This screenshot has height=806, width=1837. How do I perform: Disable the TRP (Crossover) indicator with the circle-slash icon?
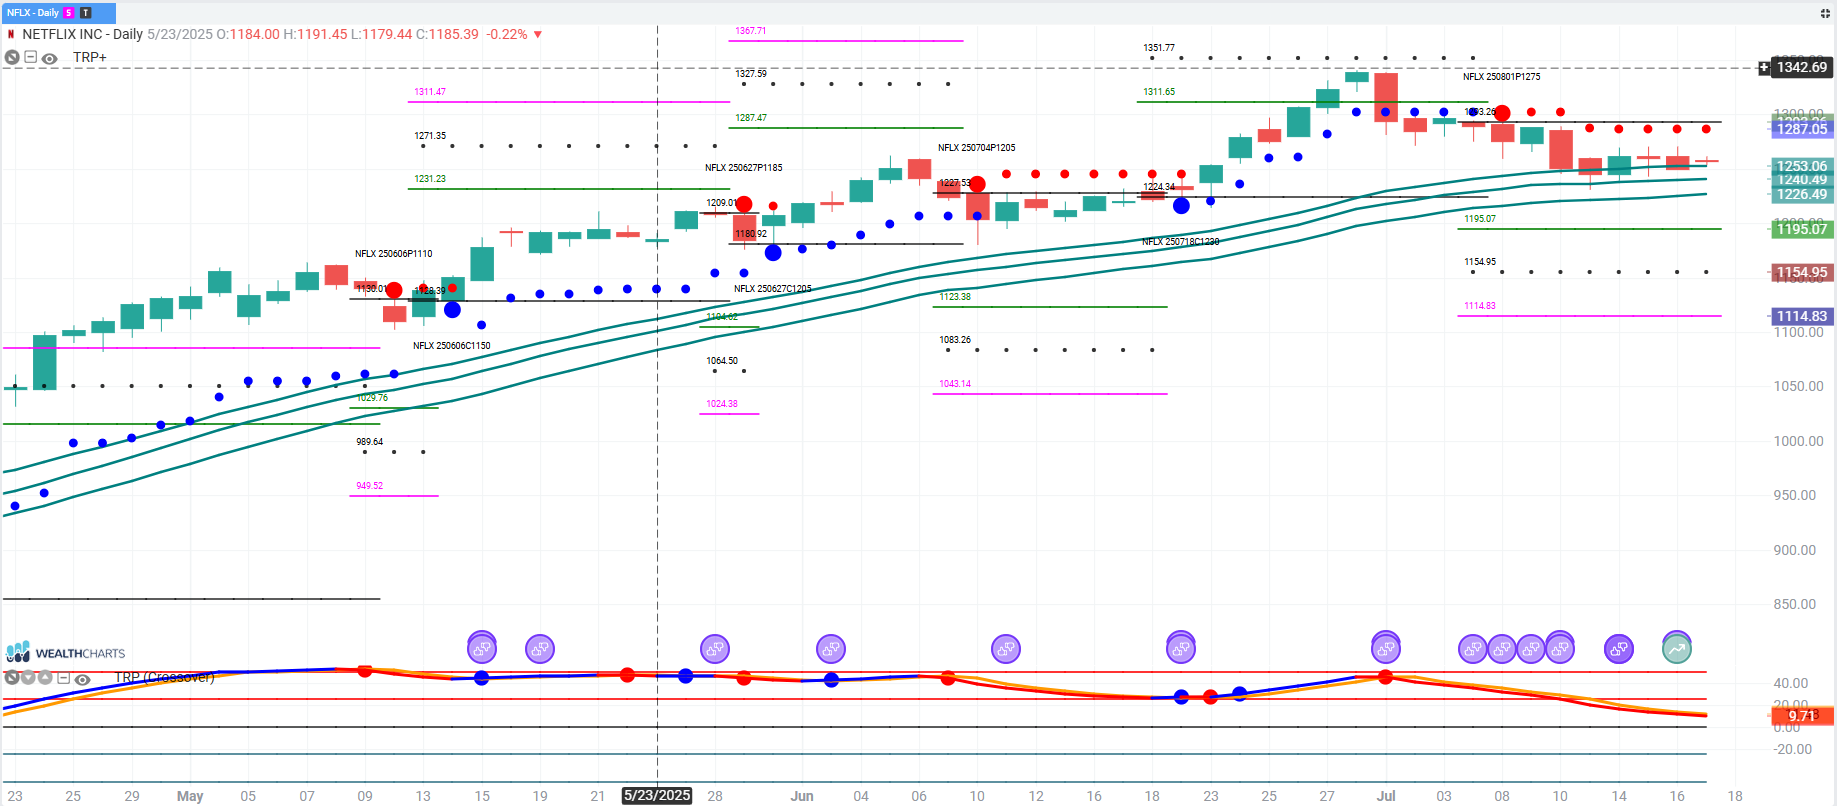coord(12,678)
